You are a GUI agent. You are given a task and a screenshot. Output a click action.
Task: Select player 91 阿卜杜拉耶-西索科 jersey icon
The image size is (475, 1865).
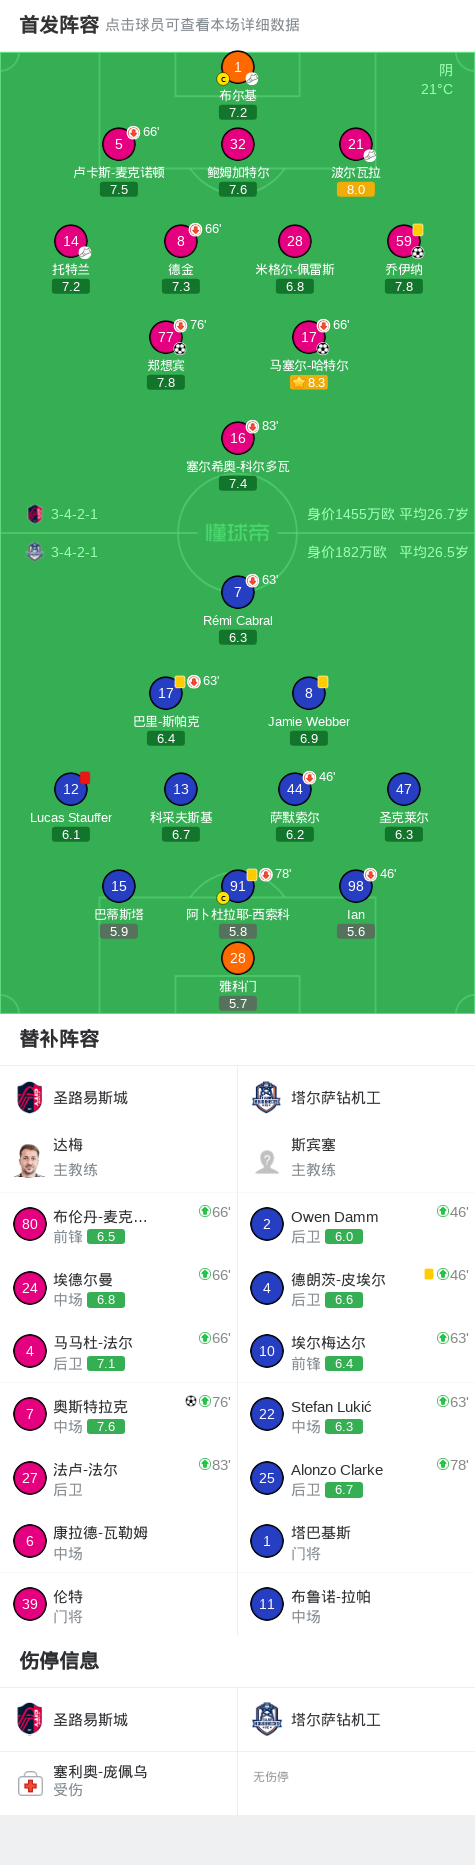coord(238,886)
